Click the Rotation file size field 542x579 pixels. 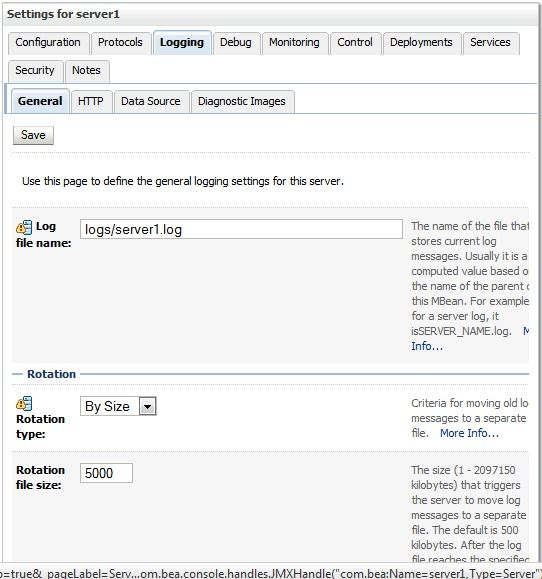[x=106, y=473]
